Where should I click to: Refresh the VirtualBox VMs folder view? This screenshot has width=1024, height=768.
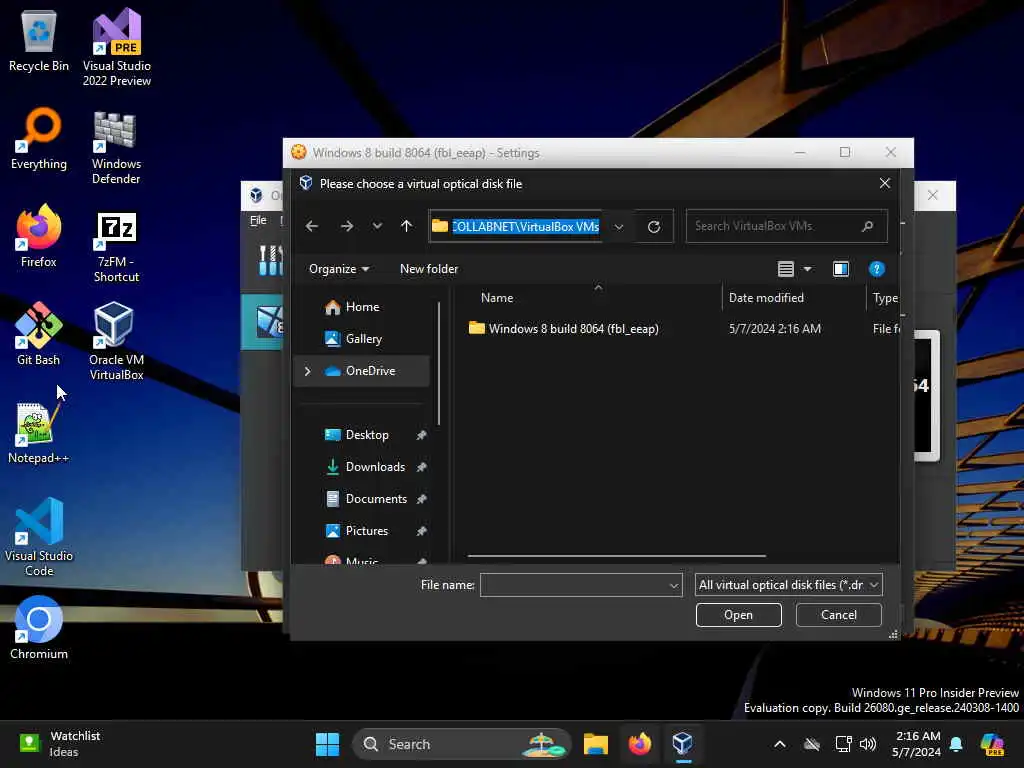tap(654, 227)
